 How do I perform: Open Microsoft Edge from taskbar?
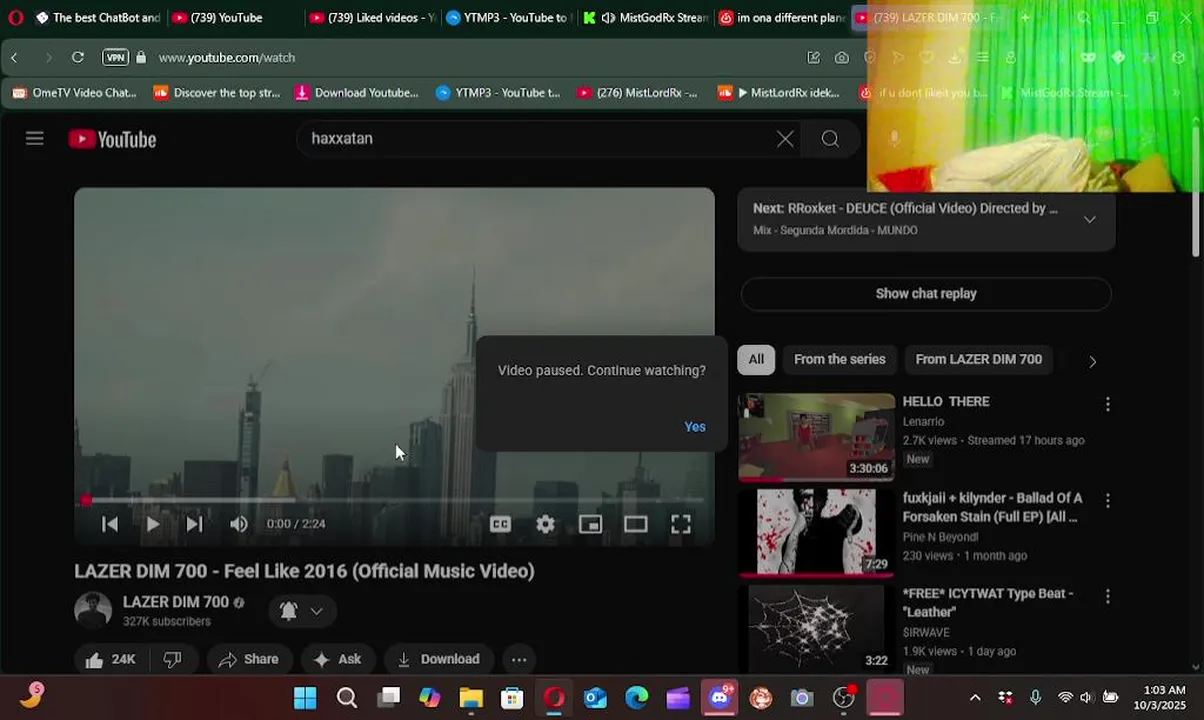(637, 698)
